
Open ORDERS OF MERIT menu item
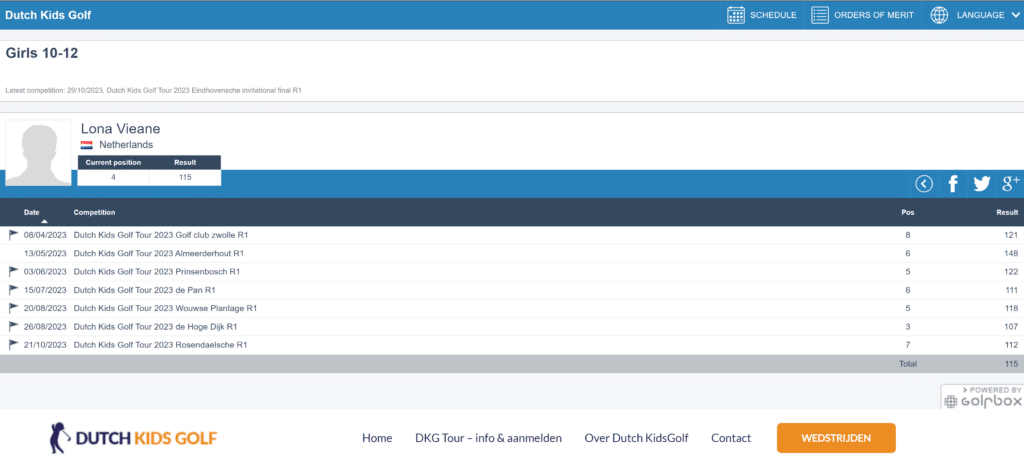coord(874,15)
